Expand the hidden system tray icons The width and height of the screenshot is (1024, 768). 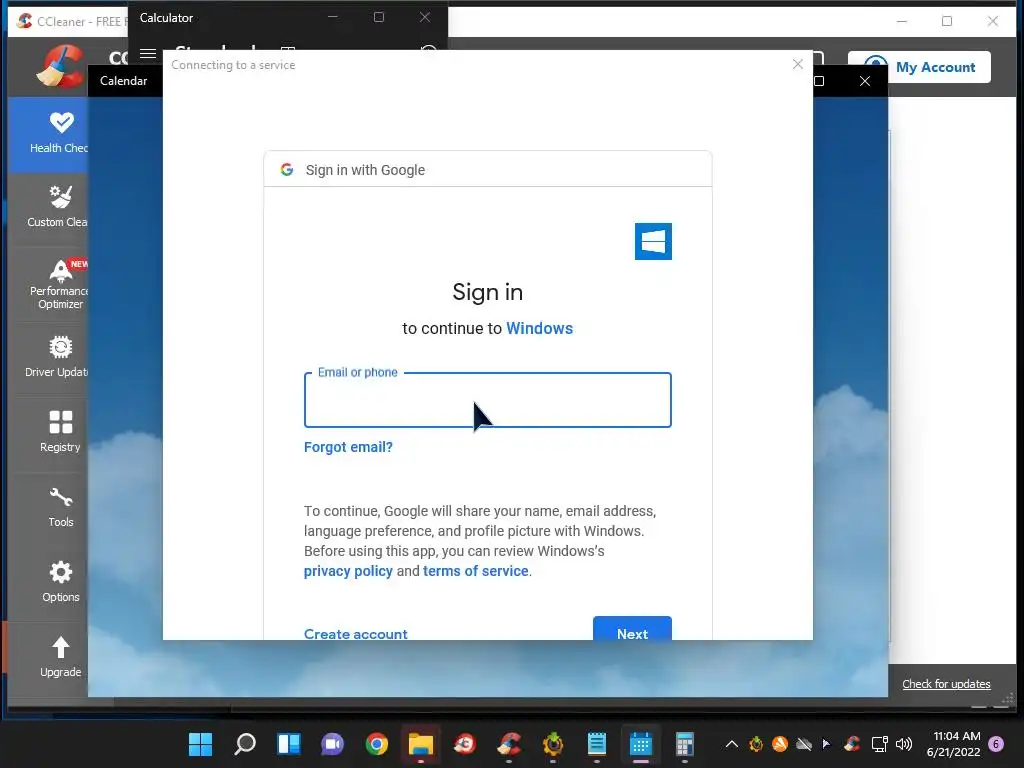coord(732,744)
